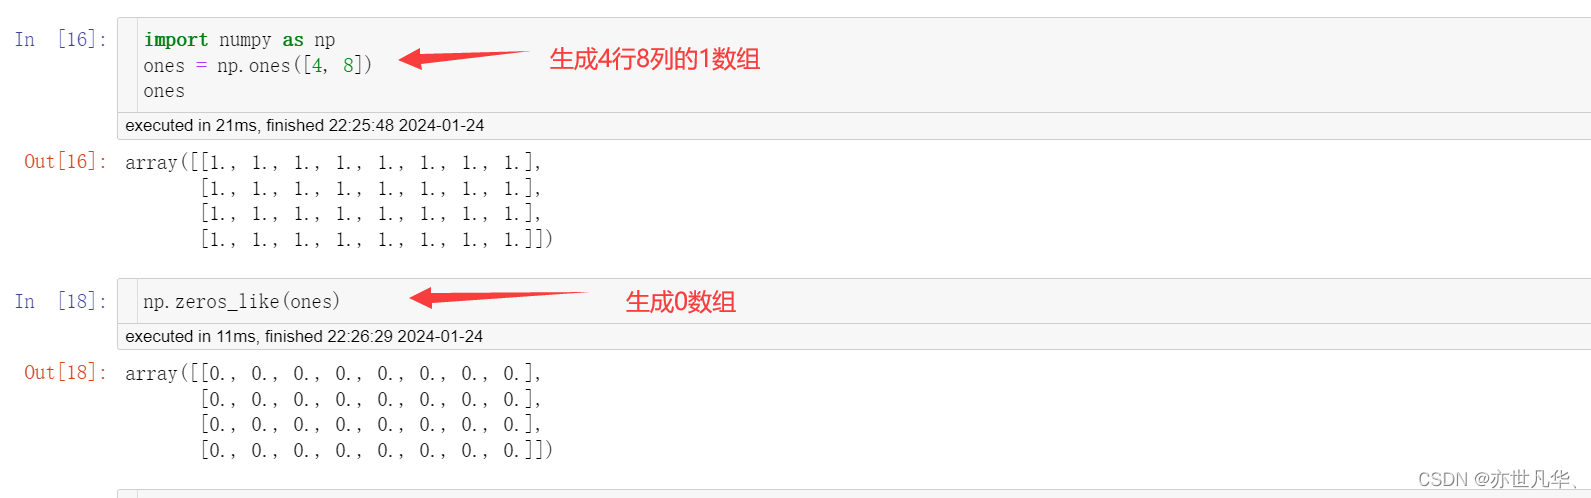
Task: Focus the np.zeros_like(ones) code cell
Action: click(854, 301)
